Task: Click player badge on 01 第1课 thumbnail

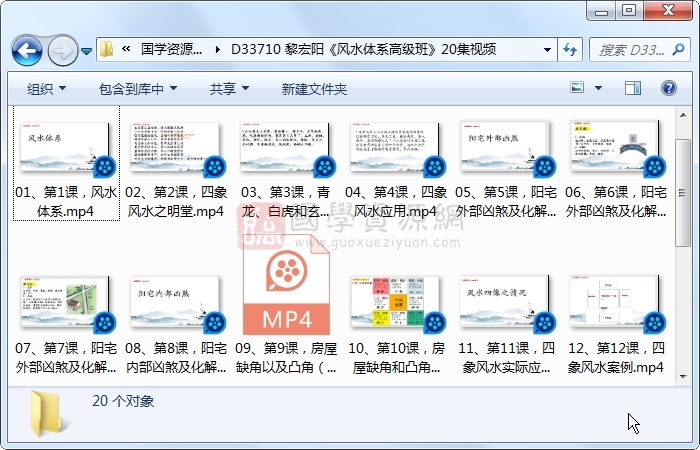Action: pos(105,167)
